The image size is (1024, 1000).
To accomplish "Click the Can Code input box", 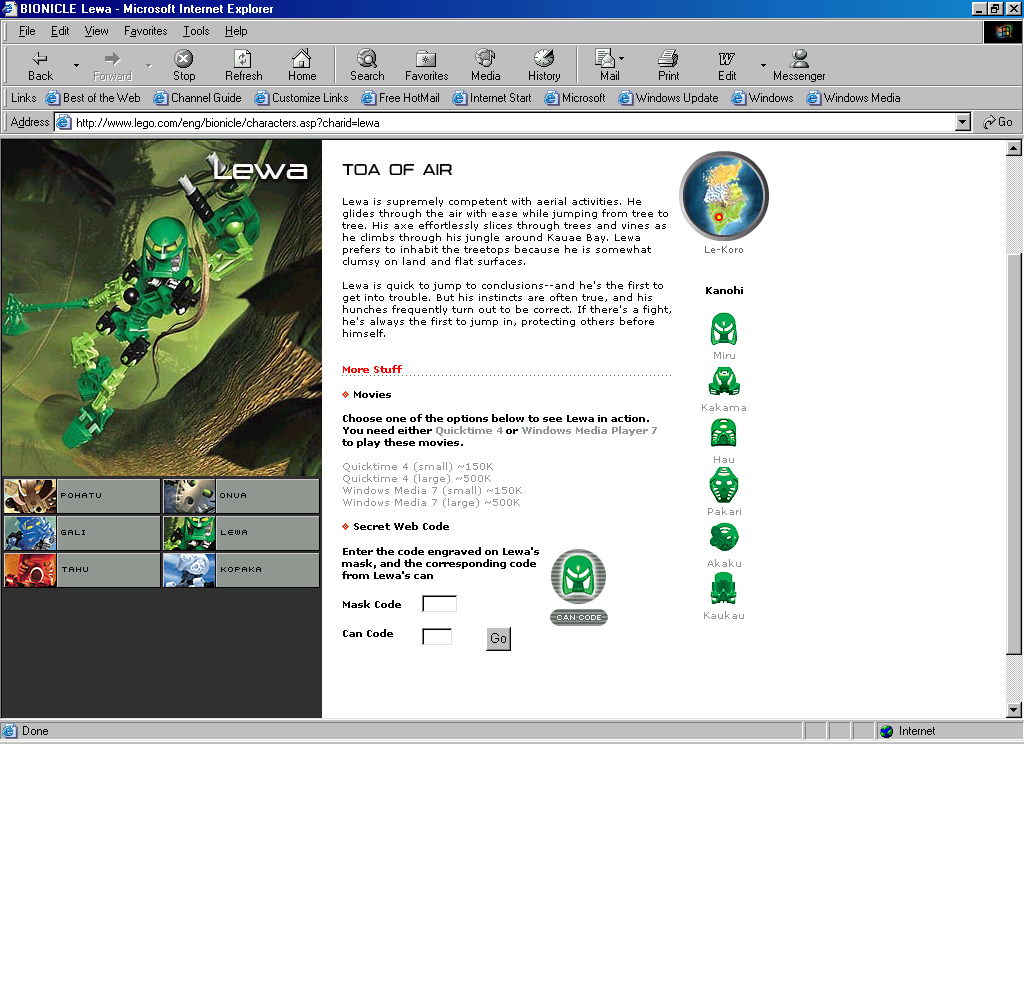I will point(438,636).
